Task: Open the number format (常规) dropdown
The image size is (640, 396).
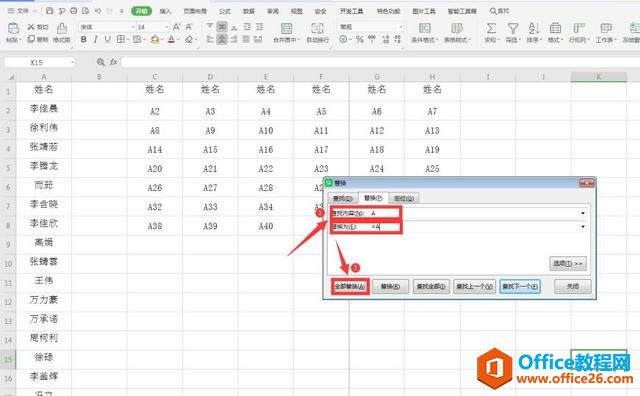Action: pyautogui.click(x=401, y=27)
